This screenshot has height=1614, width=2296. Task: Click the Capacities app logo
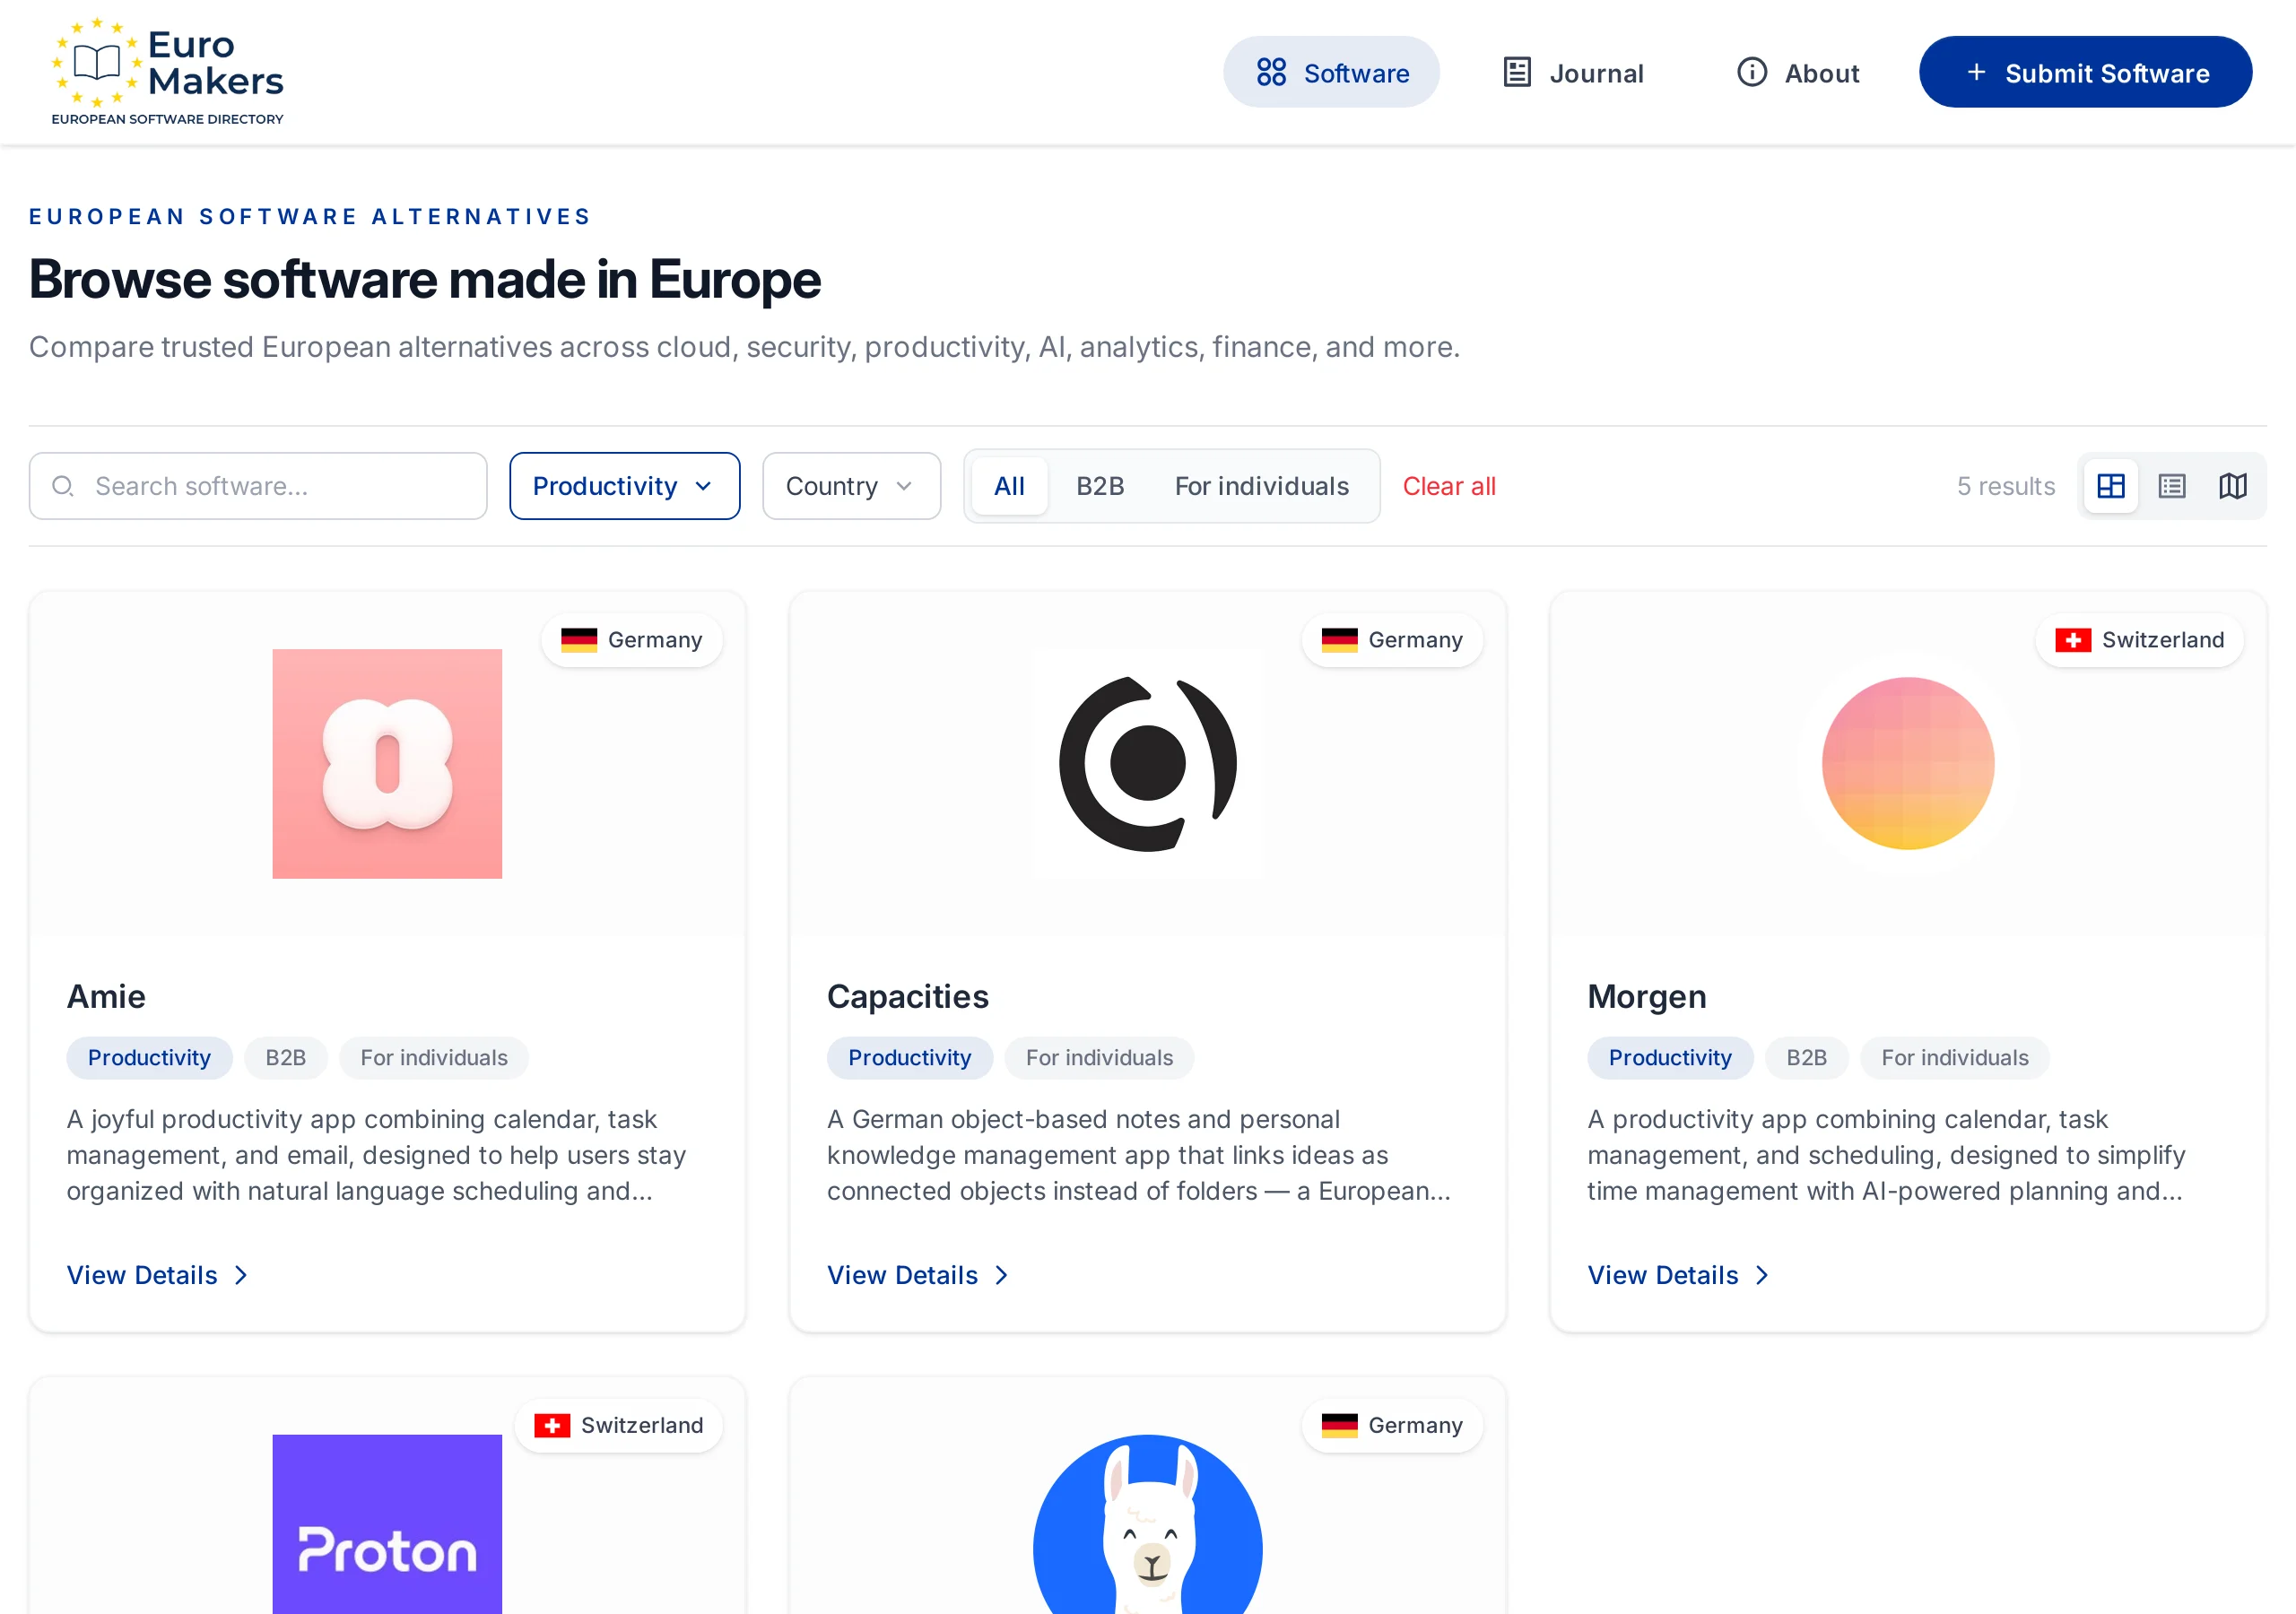(x=1148, y=764)
